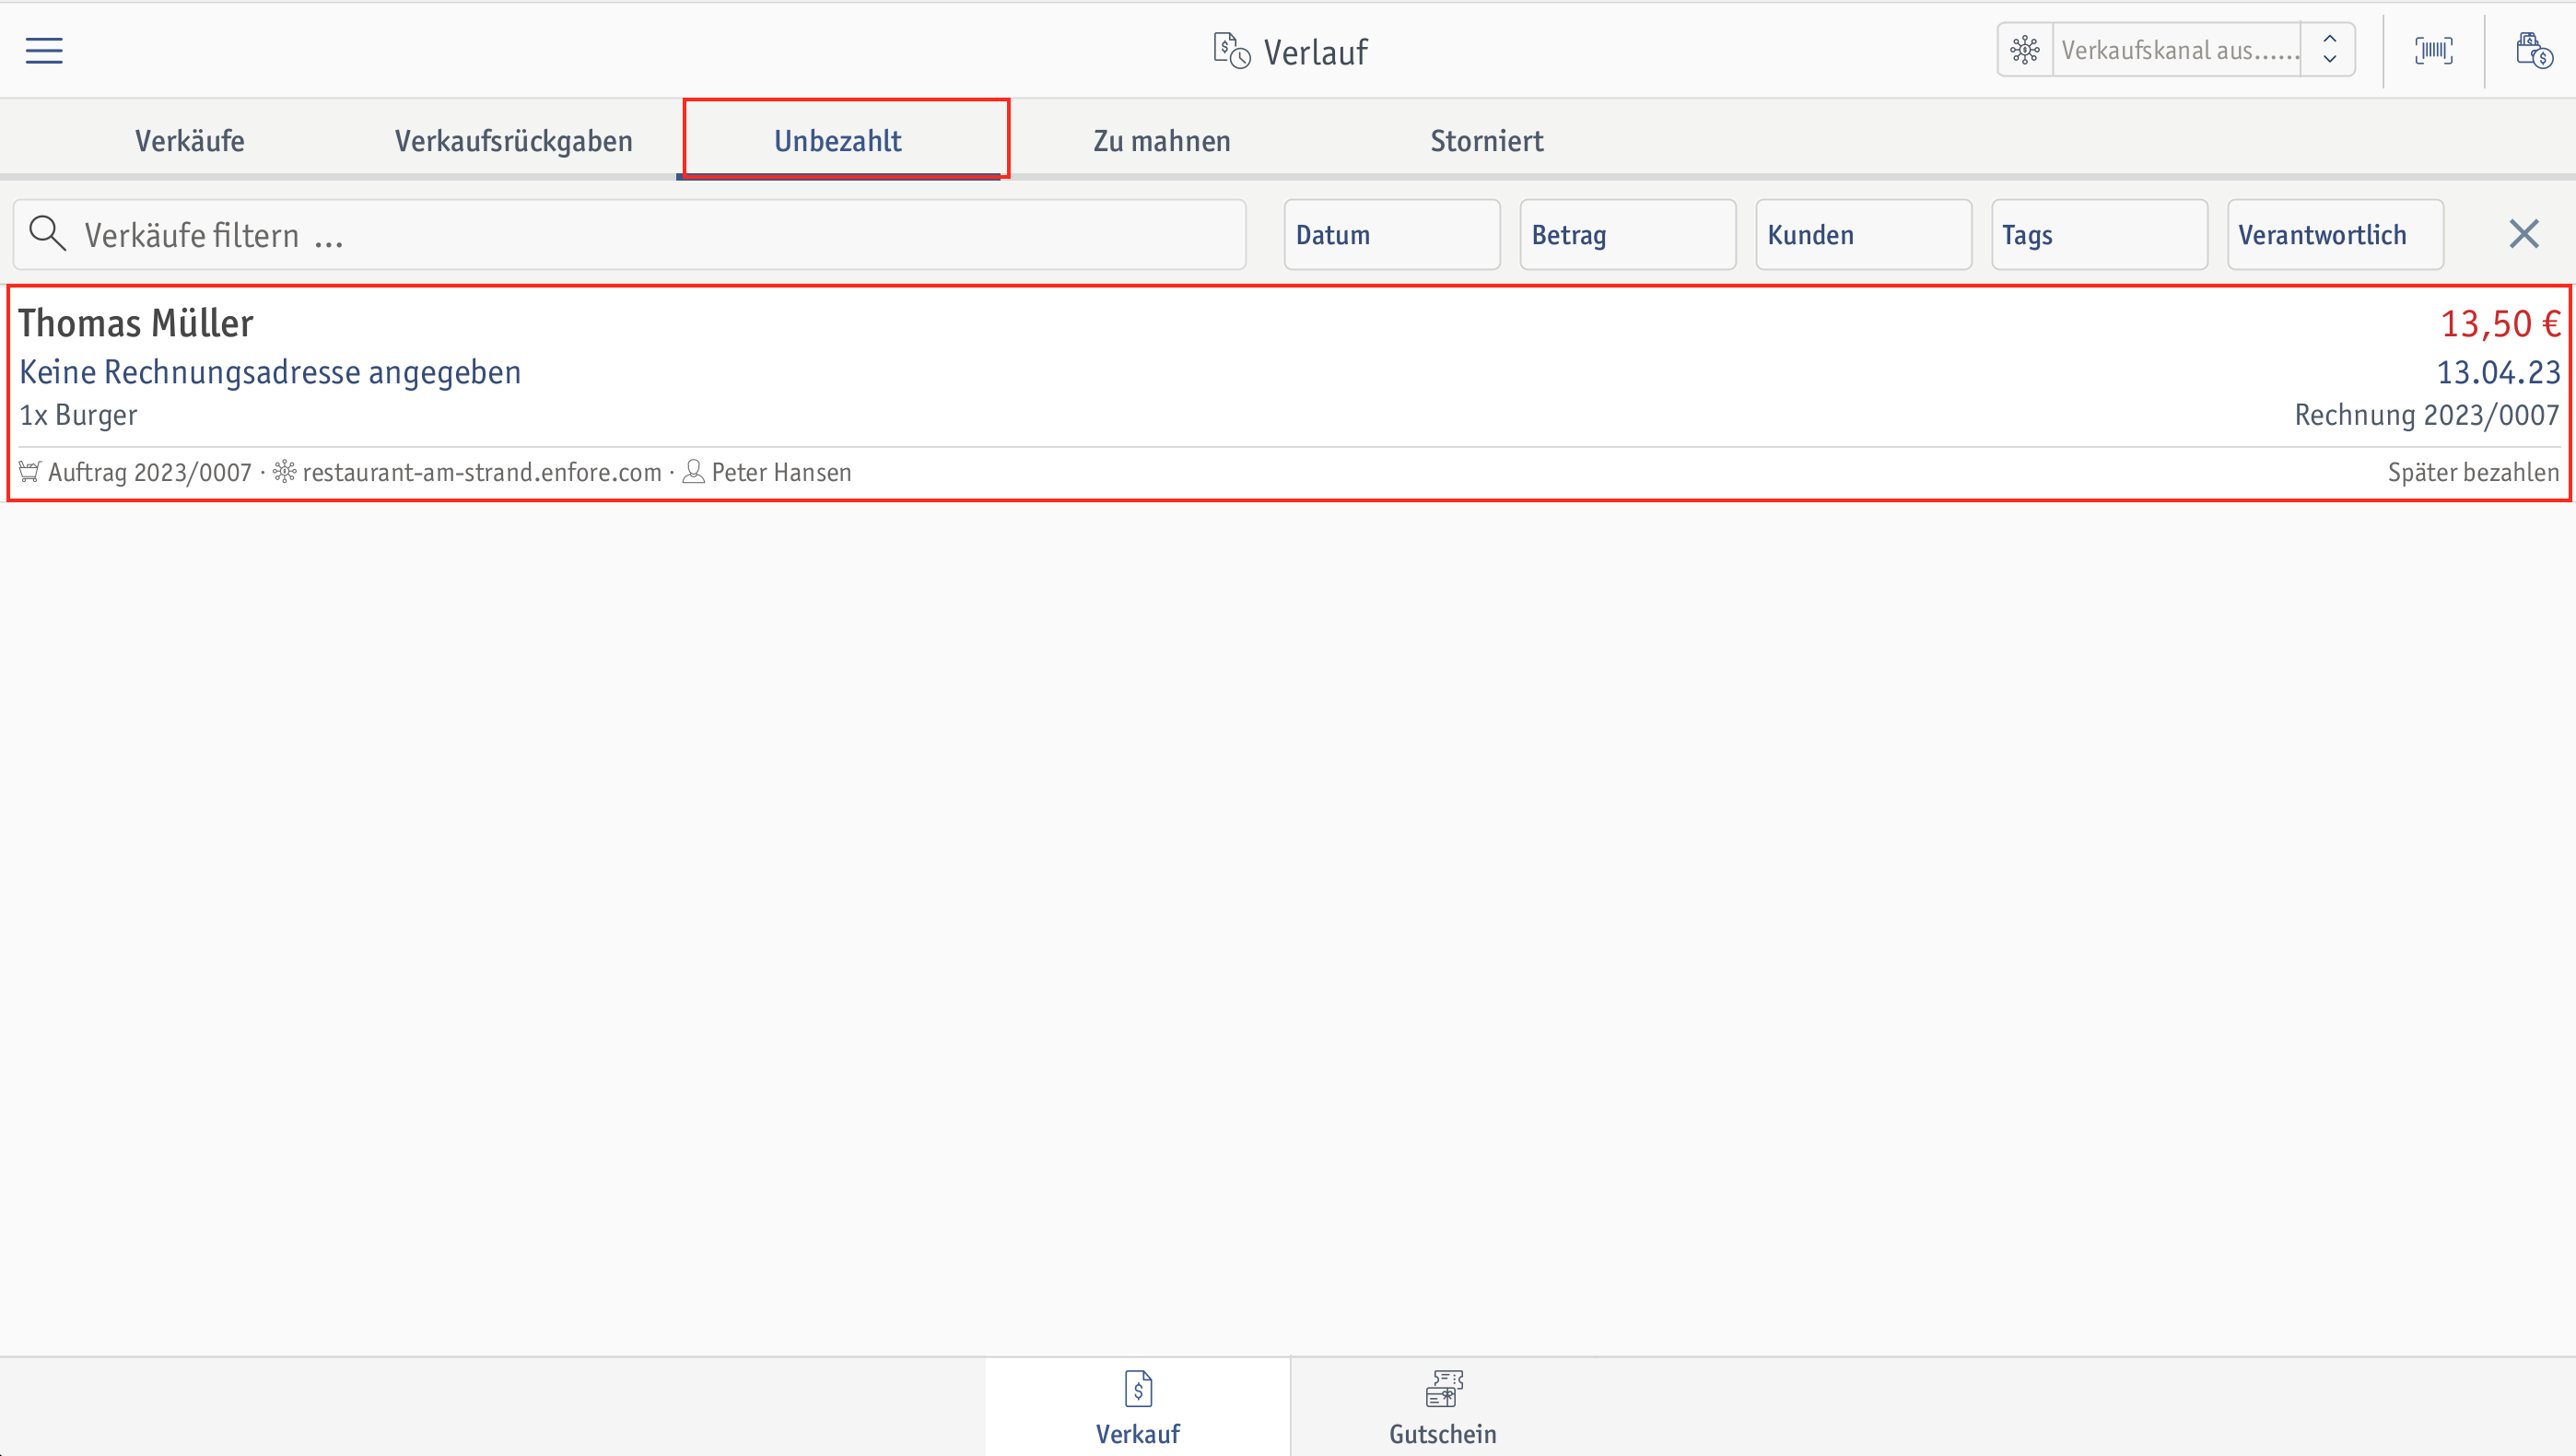Click the cart icon beside Auftrag 2023/0007

30,472
